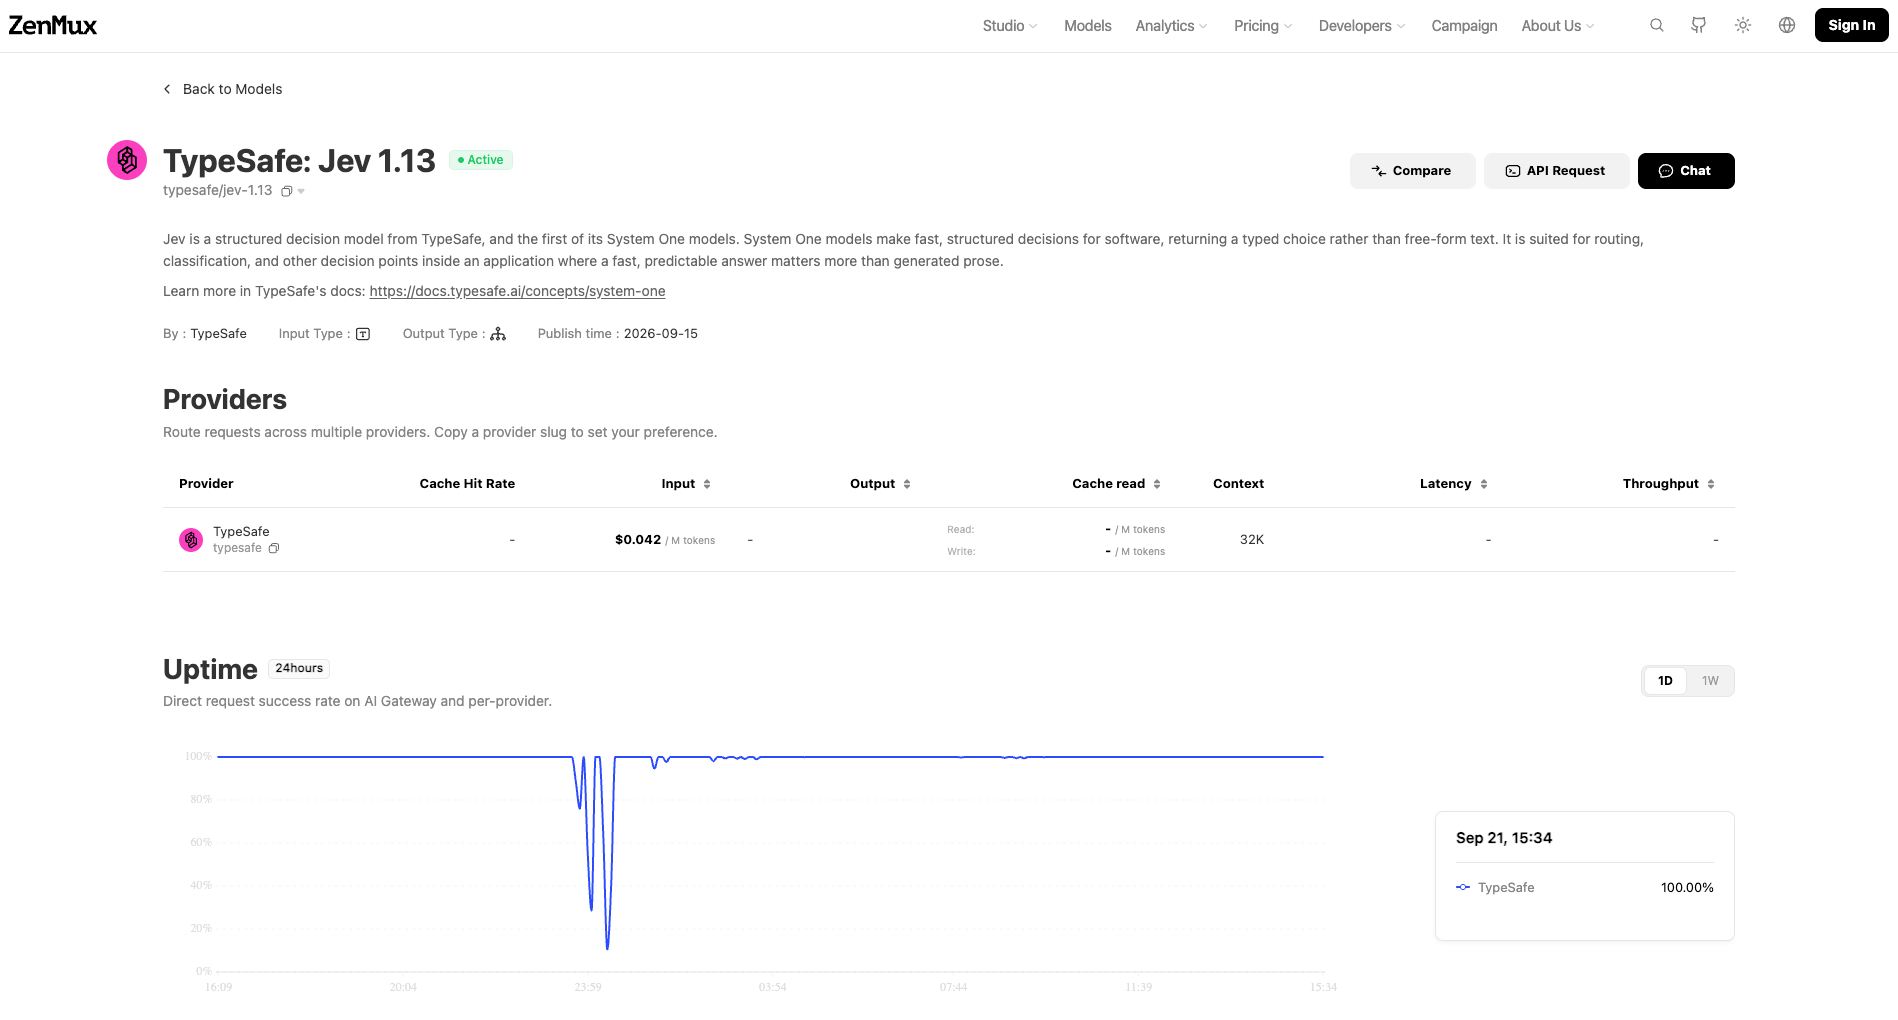
Task: Open the About Us dropdown menu
Action: click(x=1558, y=26)
